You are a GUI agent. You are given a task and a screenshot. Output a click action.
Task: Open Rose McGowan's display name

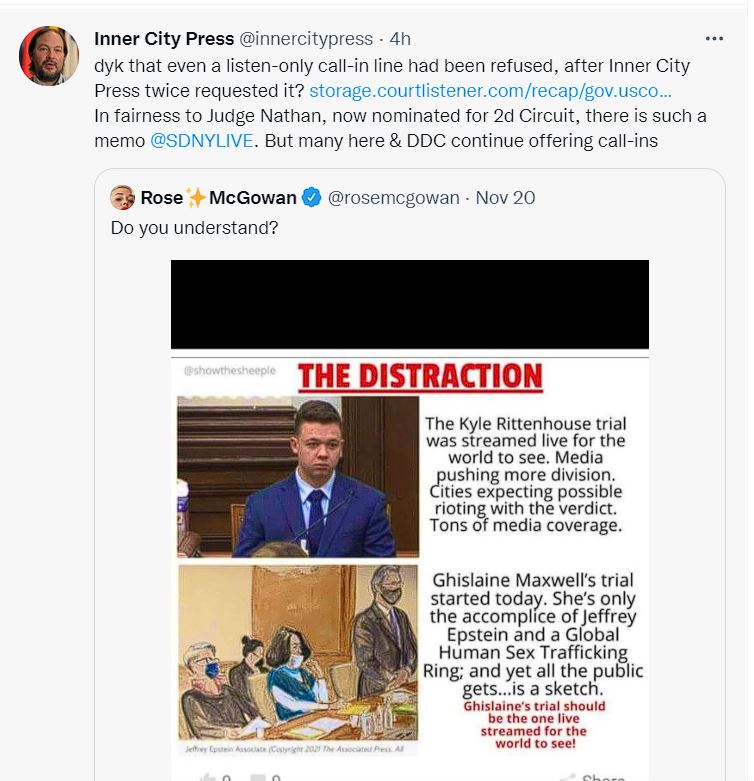pos(218,198)
